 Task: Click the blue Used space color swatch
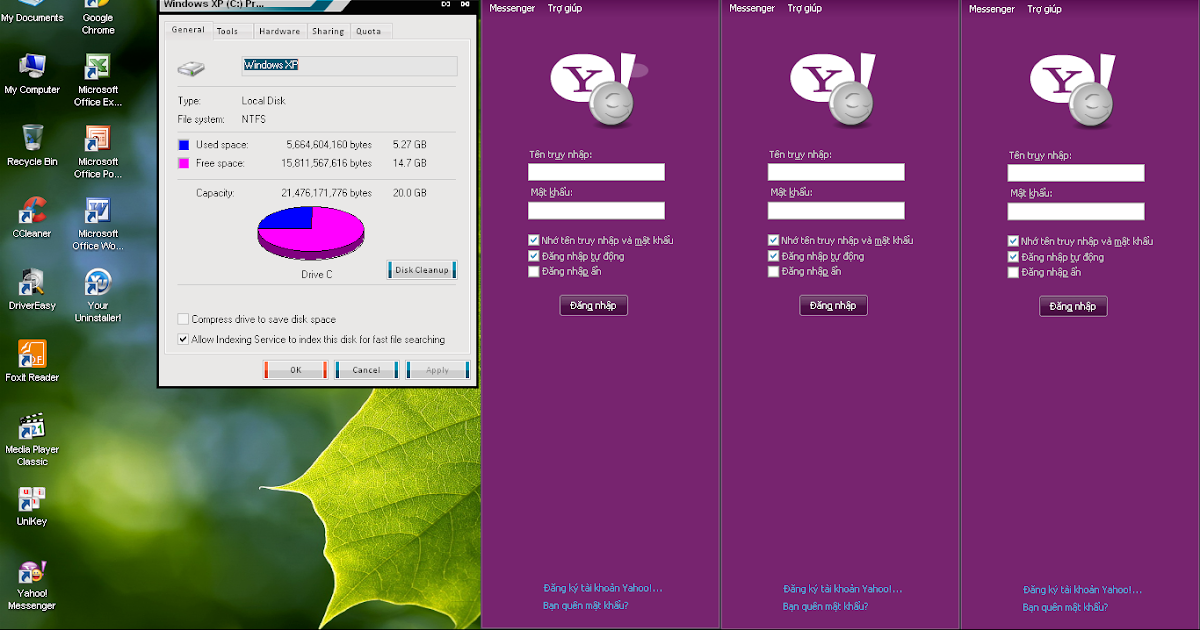[183, 145]
